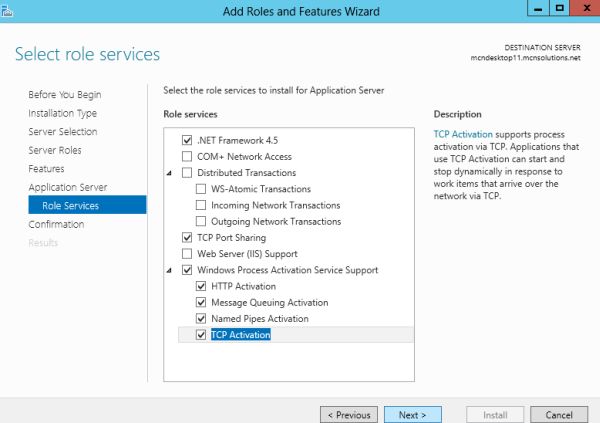Collapse Windows Process Activation Service Support node

[x=171, y=270]
